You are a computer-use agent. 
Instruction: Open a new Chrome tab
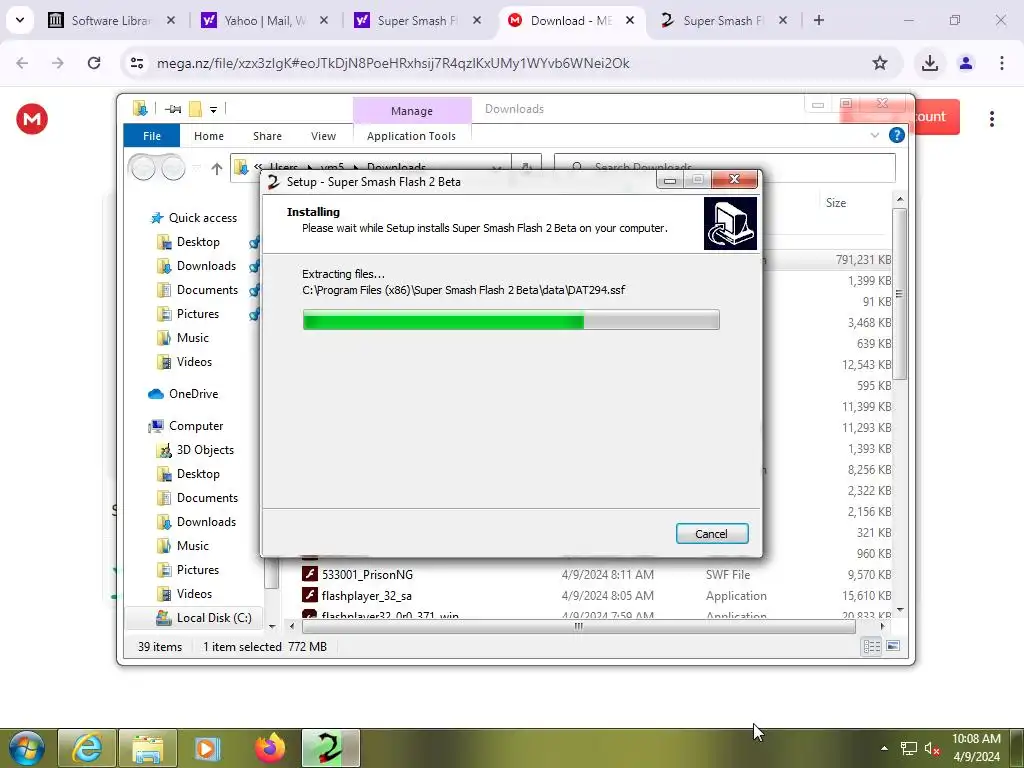click(x=819, y=20)
